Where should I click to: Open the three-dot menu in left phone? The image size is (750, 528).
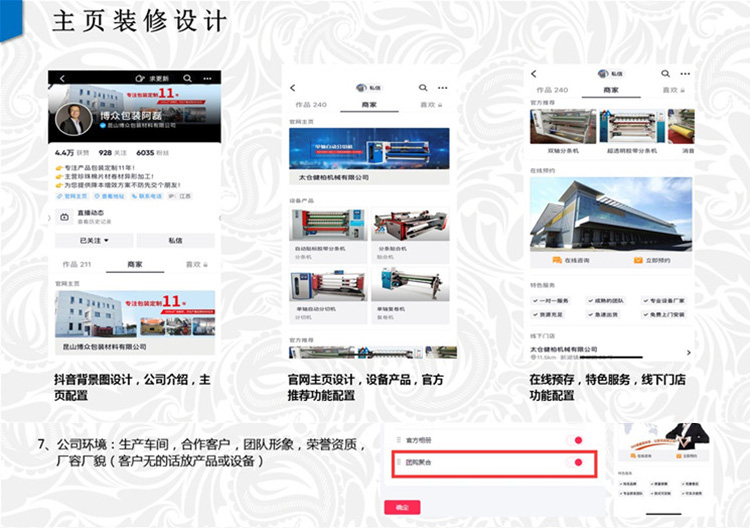coord(207,78)
